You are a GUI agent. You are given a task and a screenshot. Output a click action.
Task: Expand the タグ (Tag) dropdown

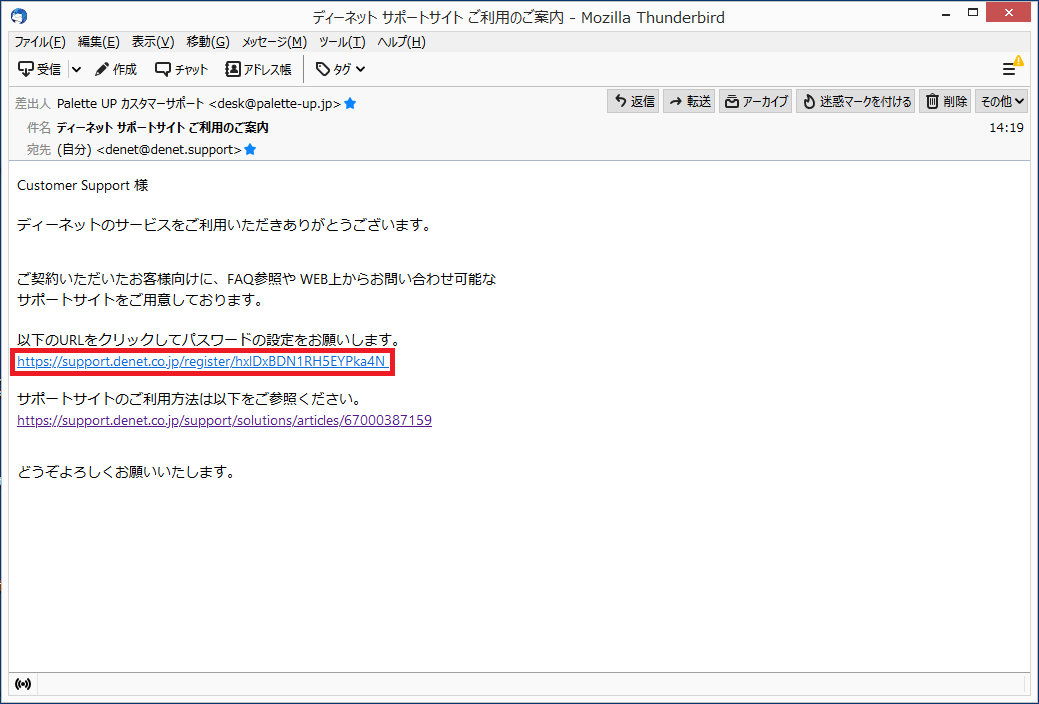click(341, 69)
